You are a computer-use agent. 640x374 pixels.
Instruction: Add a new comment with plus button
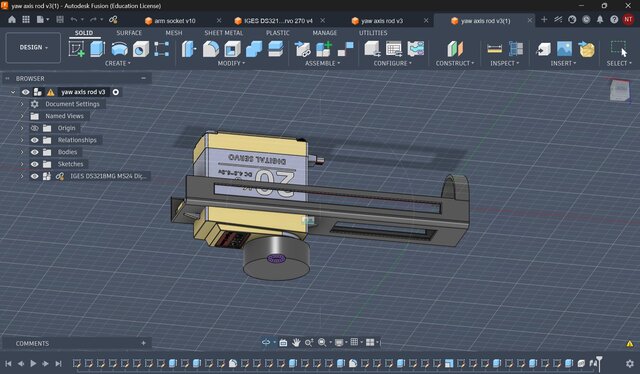click(x=143, y=343)
